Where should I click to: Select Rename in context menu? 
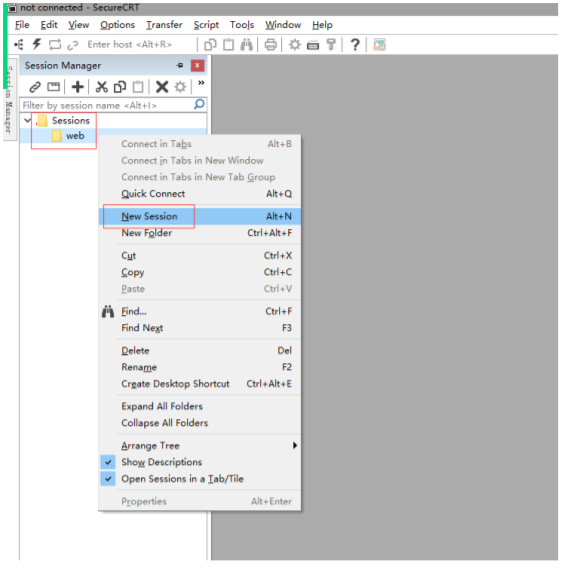[x=200, y=367]
